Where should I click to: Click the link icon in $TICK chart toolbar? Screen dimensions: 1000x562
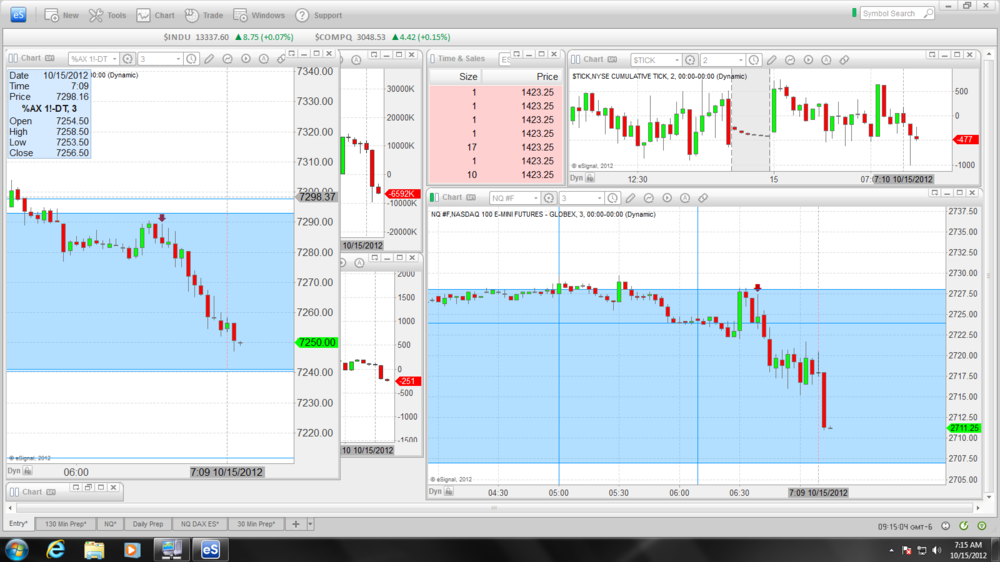pos(844,60)
